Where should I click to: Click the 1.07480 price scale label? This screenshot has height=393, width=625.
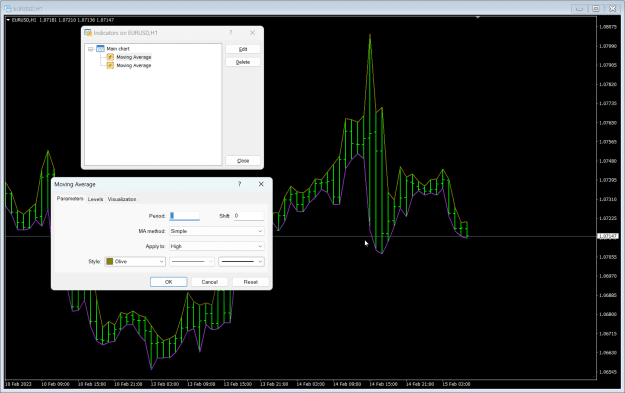(608, 161)
